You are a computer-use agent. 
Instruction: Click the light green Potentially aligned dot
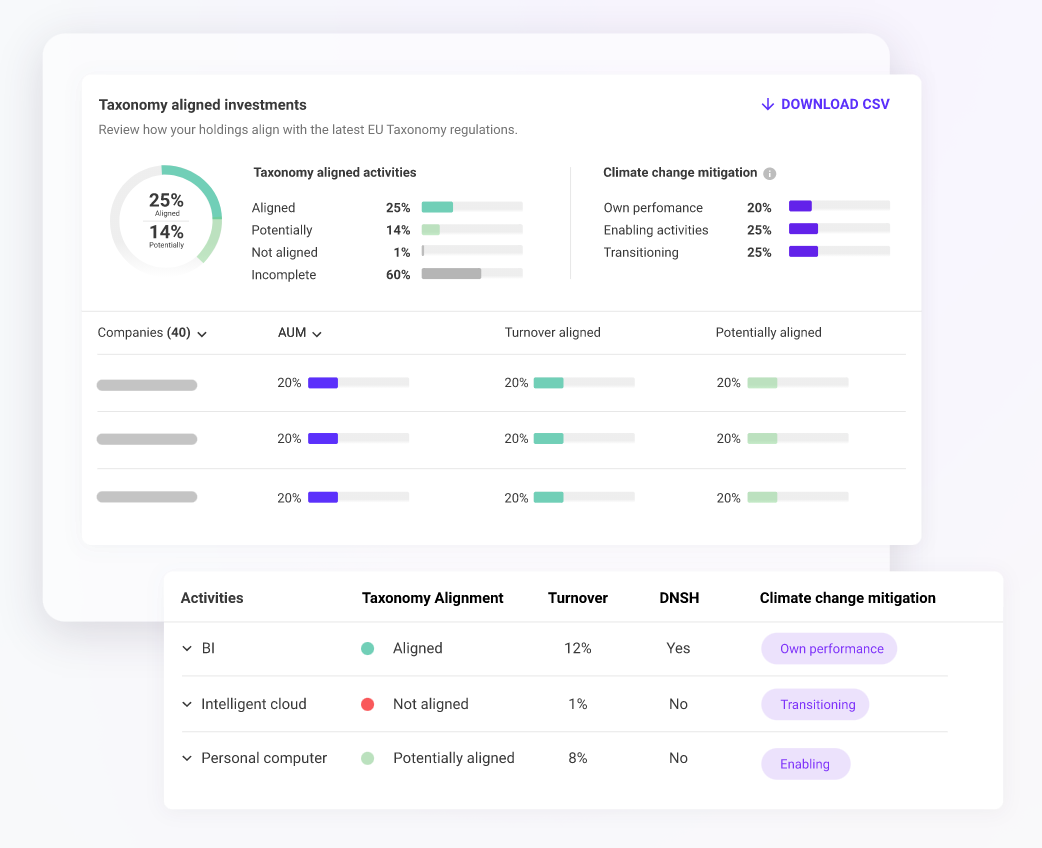click(x=367, y=758)
